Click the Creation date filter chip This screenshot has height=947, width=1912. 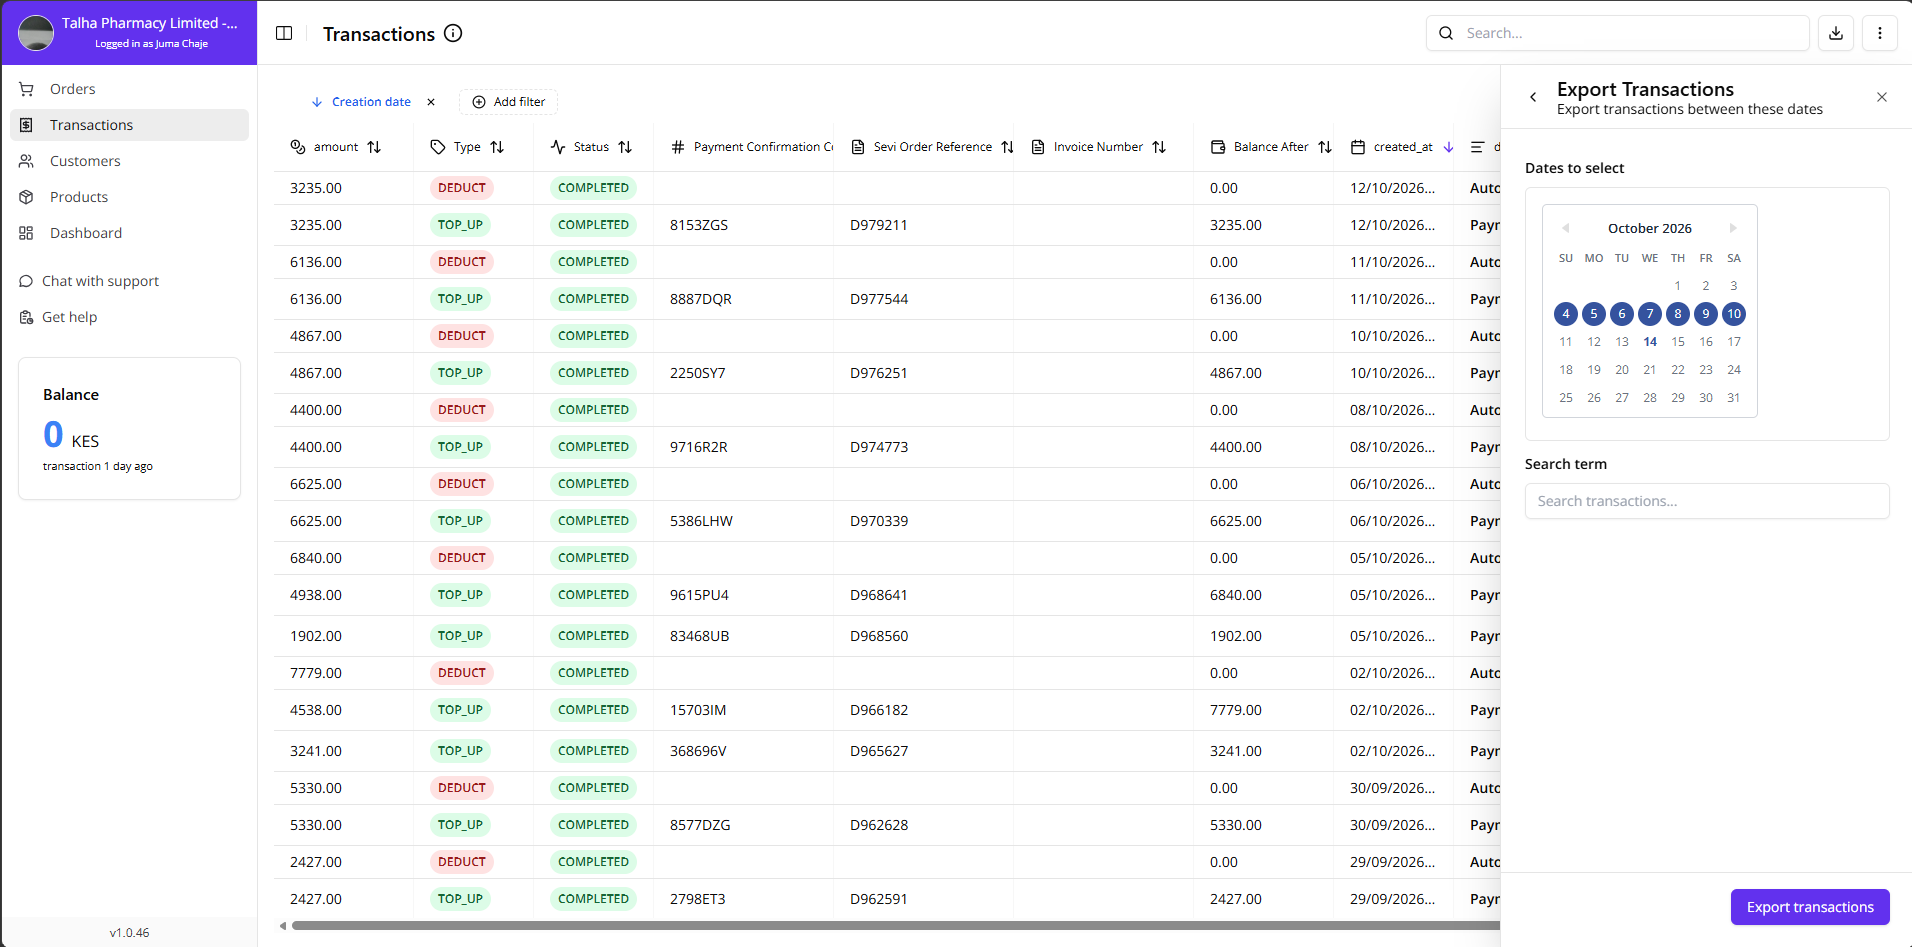coord(361,102)
